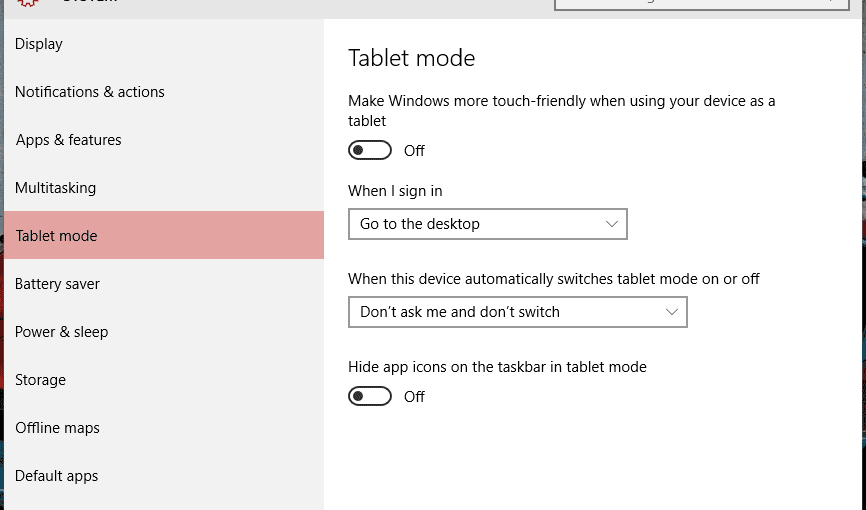Open Battery saver settings

pyautogui.click(x=58, y=284)
